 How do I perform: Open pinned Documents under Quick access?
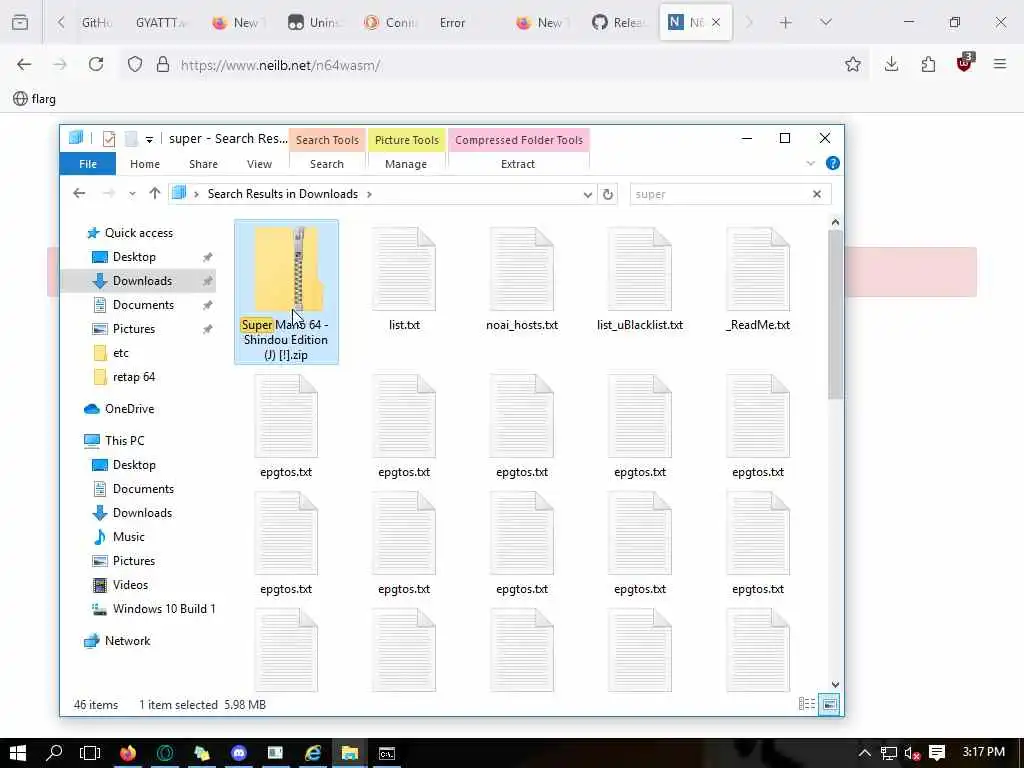point(143,305)
